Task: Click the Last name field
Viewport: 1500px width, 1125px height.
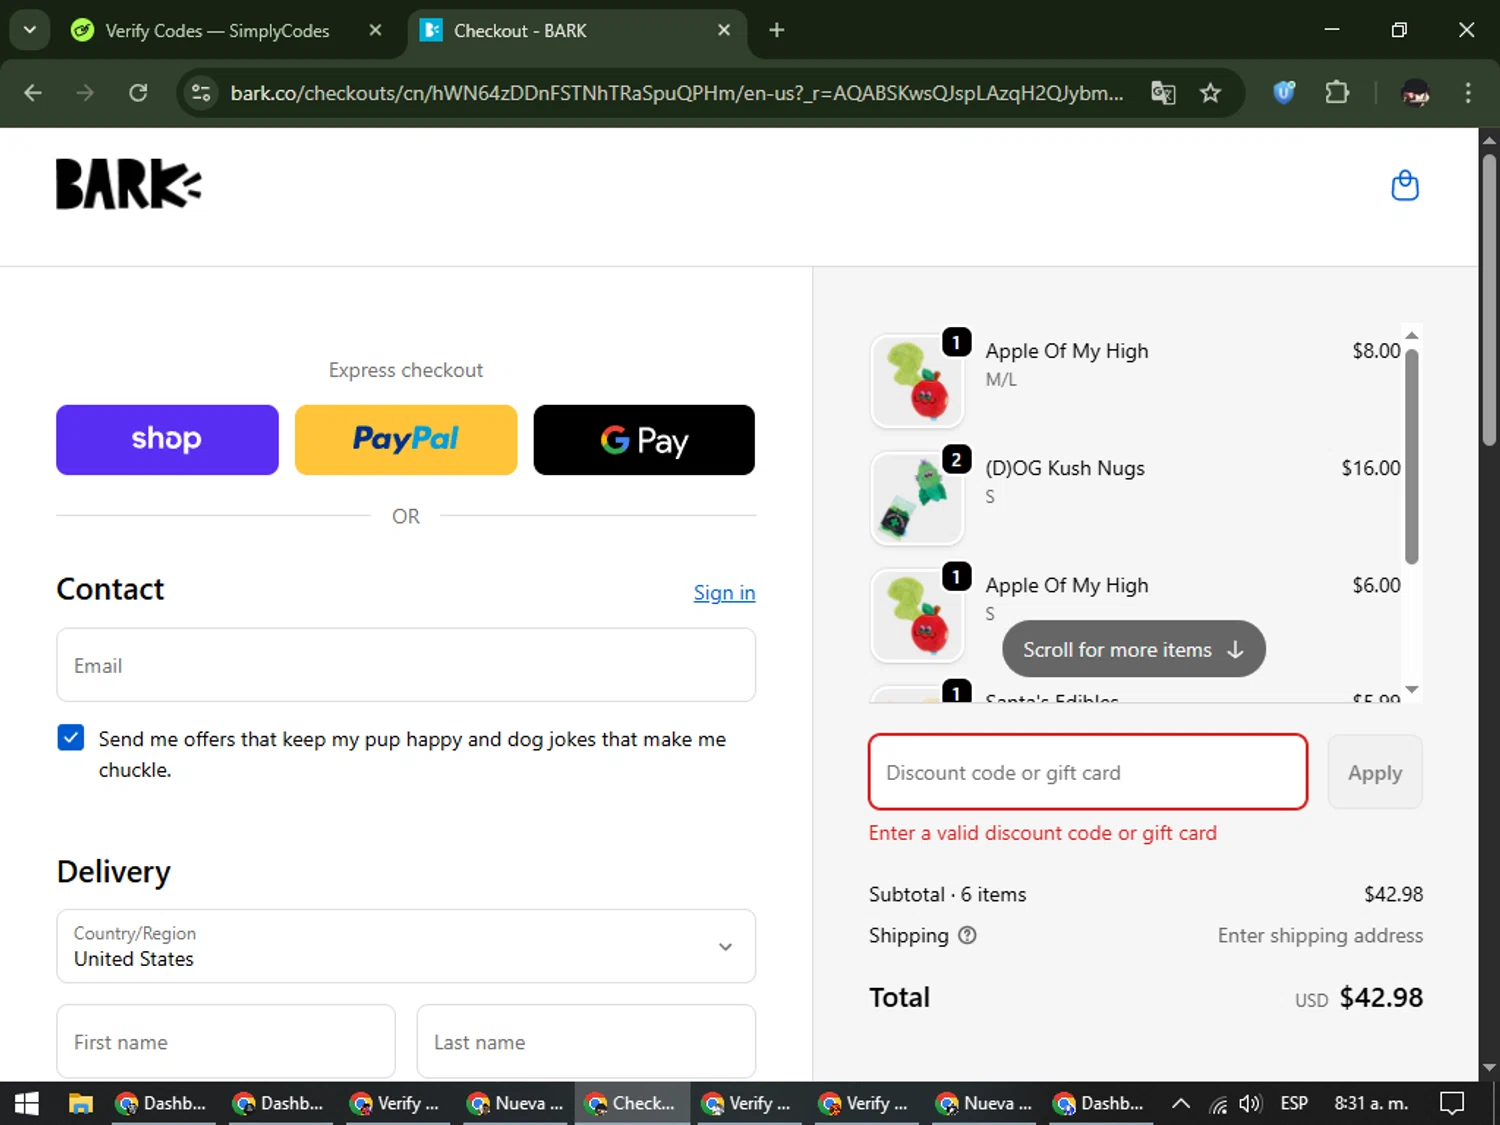Action: [x=586, y=1041]
